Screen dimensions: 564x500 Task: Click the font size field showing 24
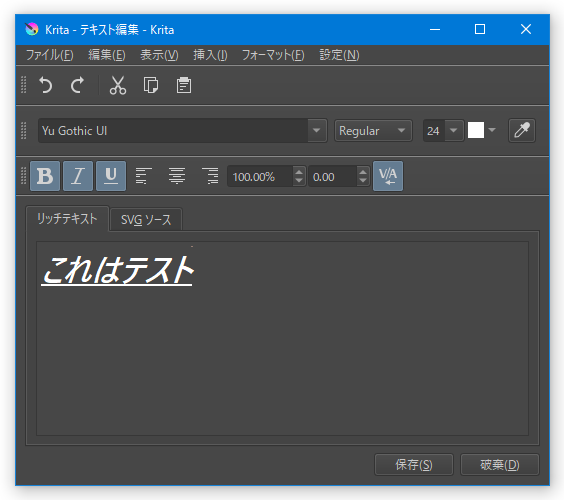coord(434,131)
